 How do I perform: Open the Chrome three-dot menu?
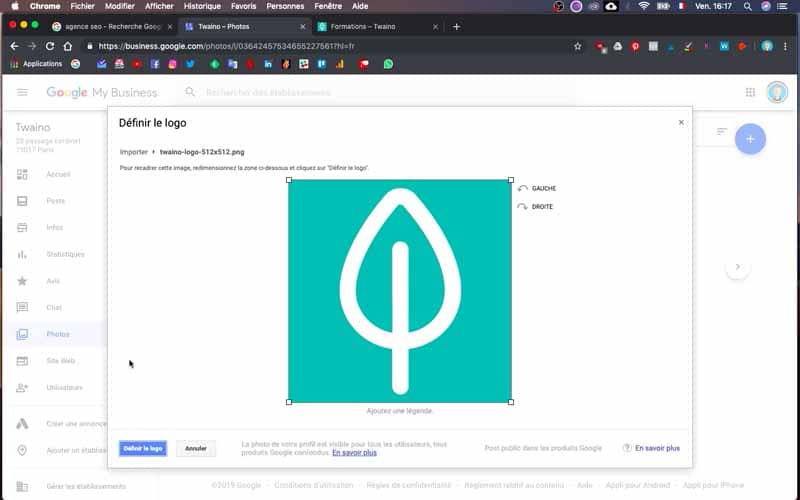(785, 46)
